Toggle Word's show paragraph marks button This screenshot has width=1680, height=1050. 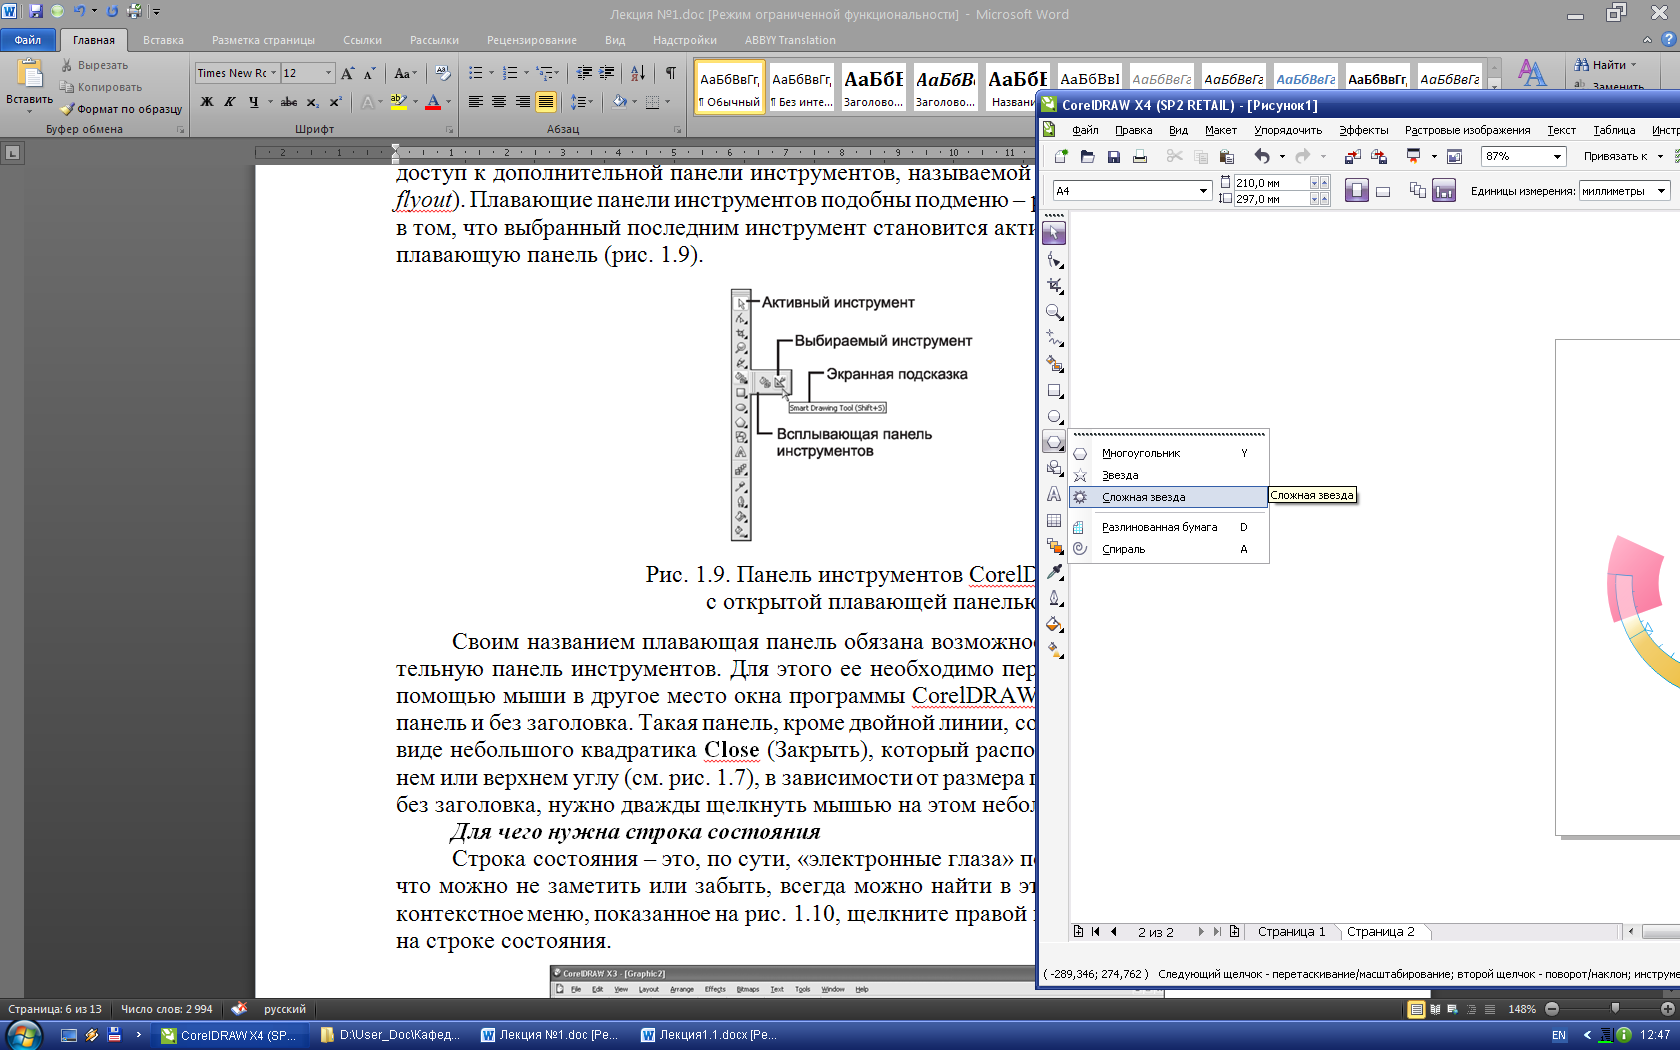click(670, 73)
